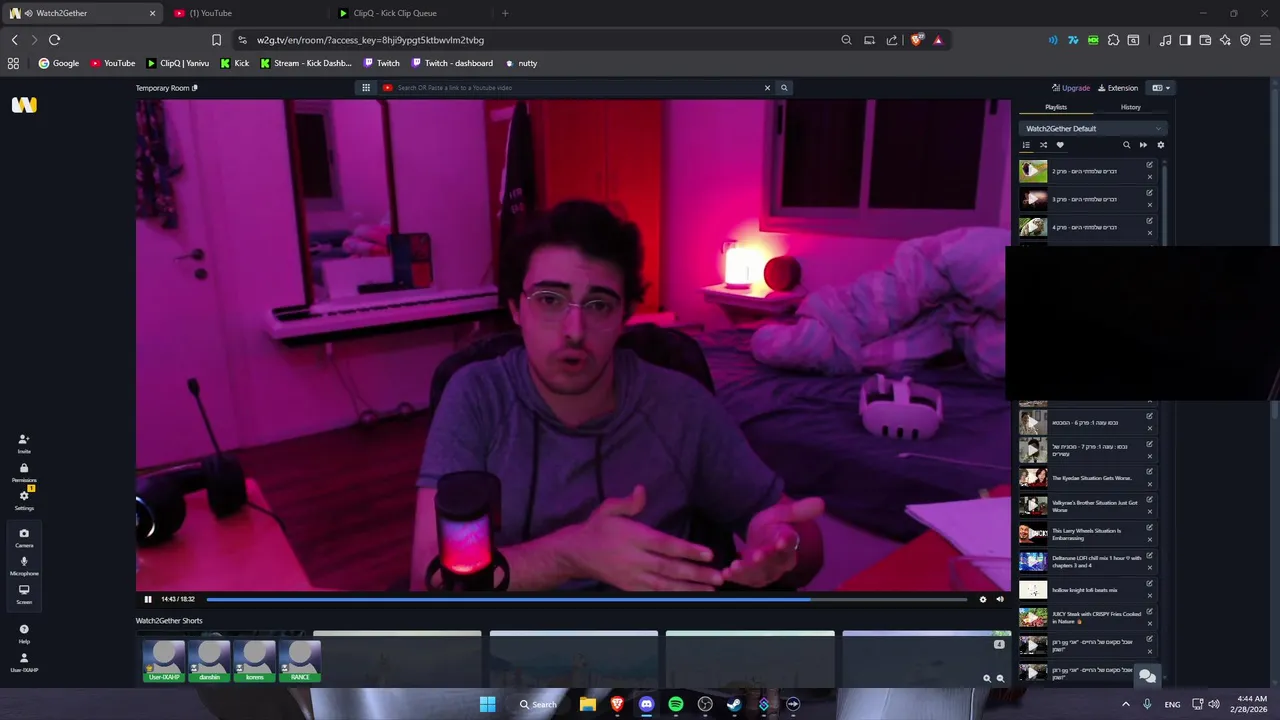Viewport: 1280px width, 720px height.
Task: Edit 'The Kyedae Situation Gets Worse' entry
Action: click(x=1149, y=472)
